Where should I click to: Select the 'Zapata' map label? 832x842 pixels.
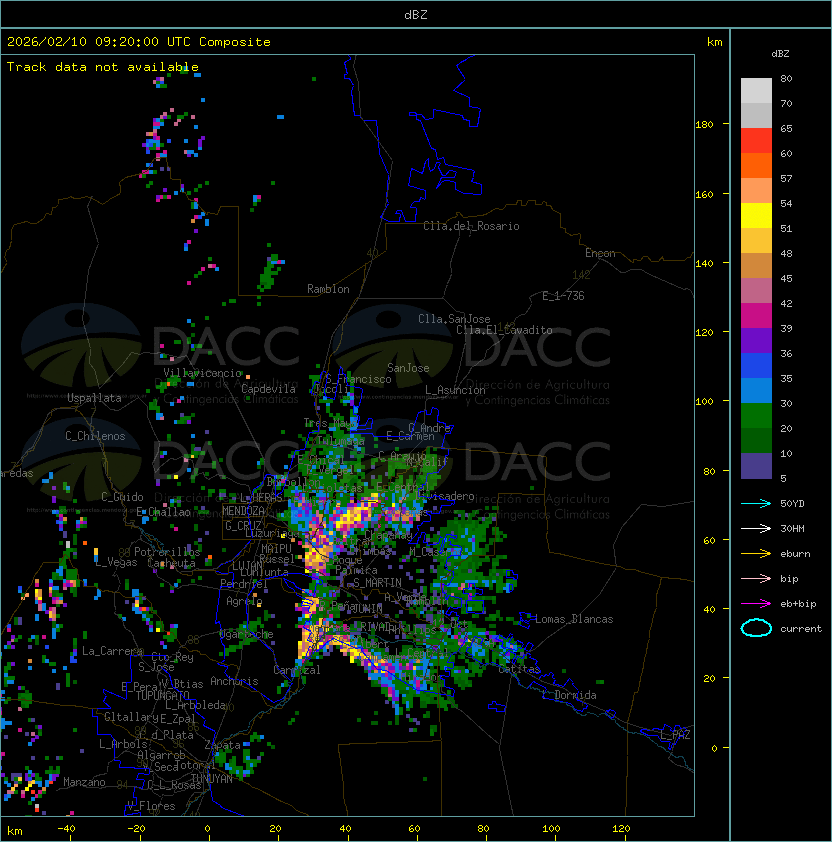click(222, 745)
